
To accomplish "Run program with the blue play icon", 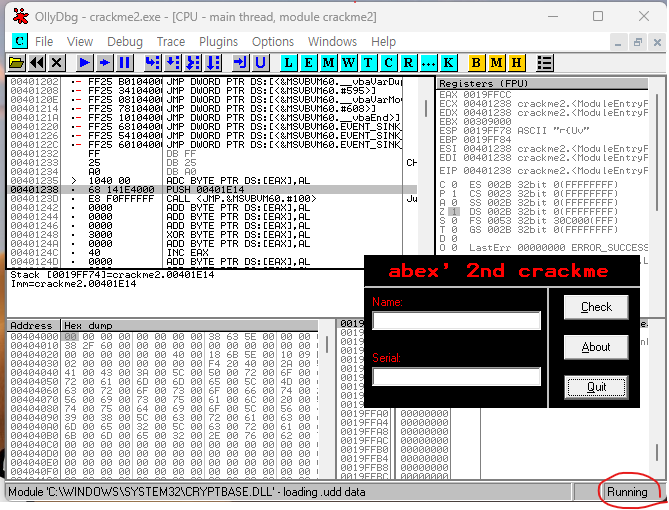I will tap(84, 63).
